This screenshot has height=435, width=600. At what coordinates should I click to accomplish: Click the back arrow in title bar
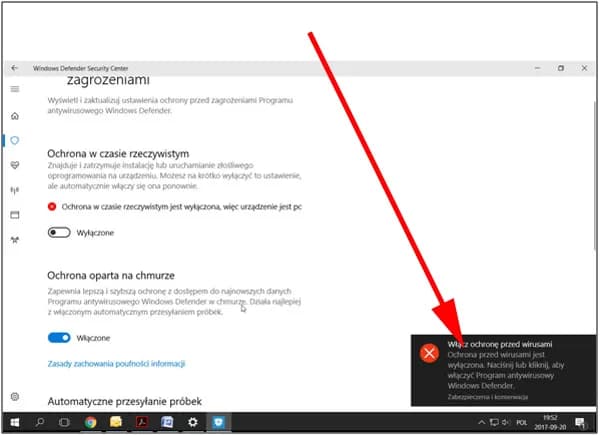14,67
